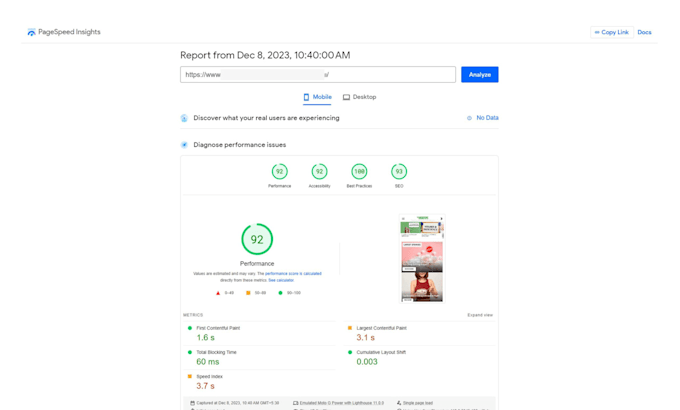Open the See calculator link
This screenshot has height=410, width=680.
281,280
